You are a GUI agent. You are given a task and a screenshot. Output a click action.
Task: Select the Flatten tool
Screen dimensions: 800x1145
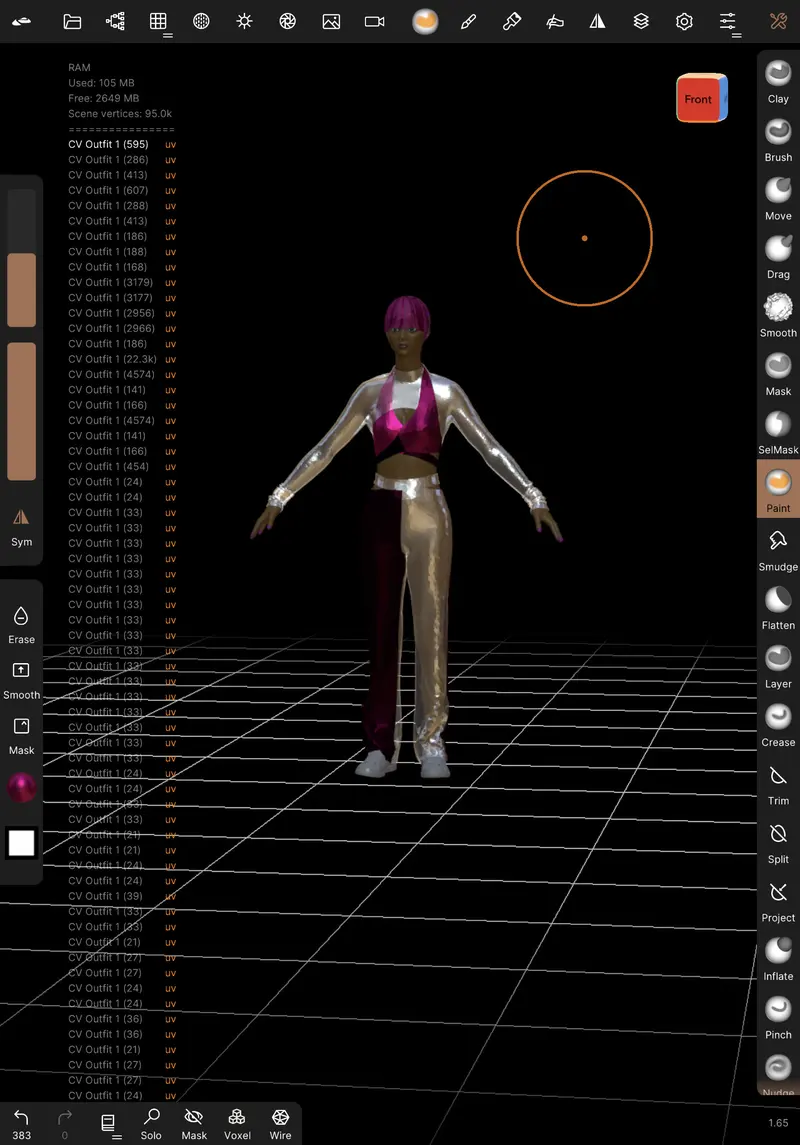point(778,608)
